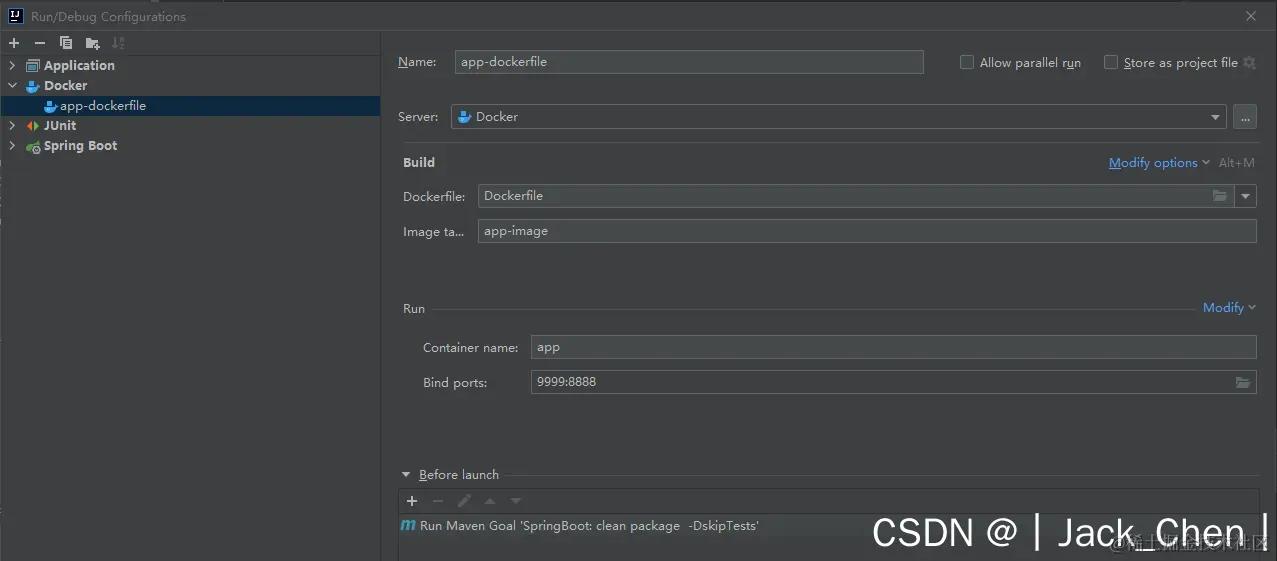Expand the Application tree node
This screenshot has width=1277, height=561.
[12, 66]
